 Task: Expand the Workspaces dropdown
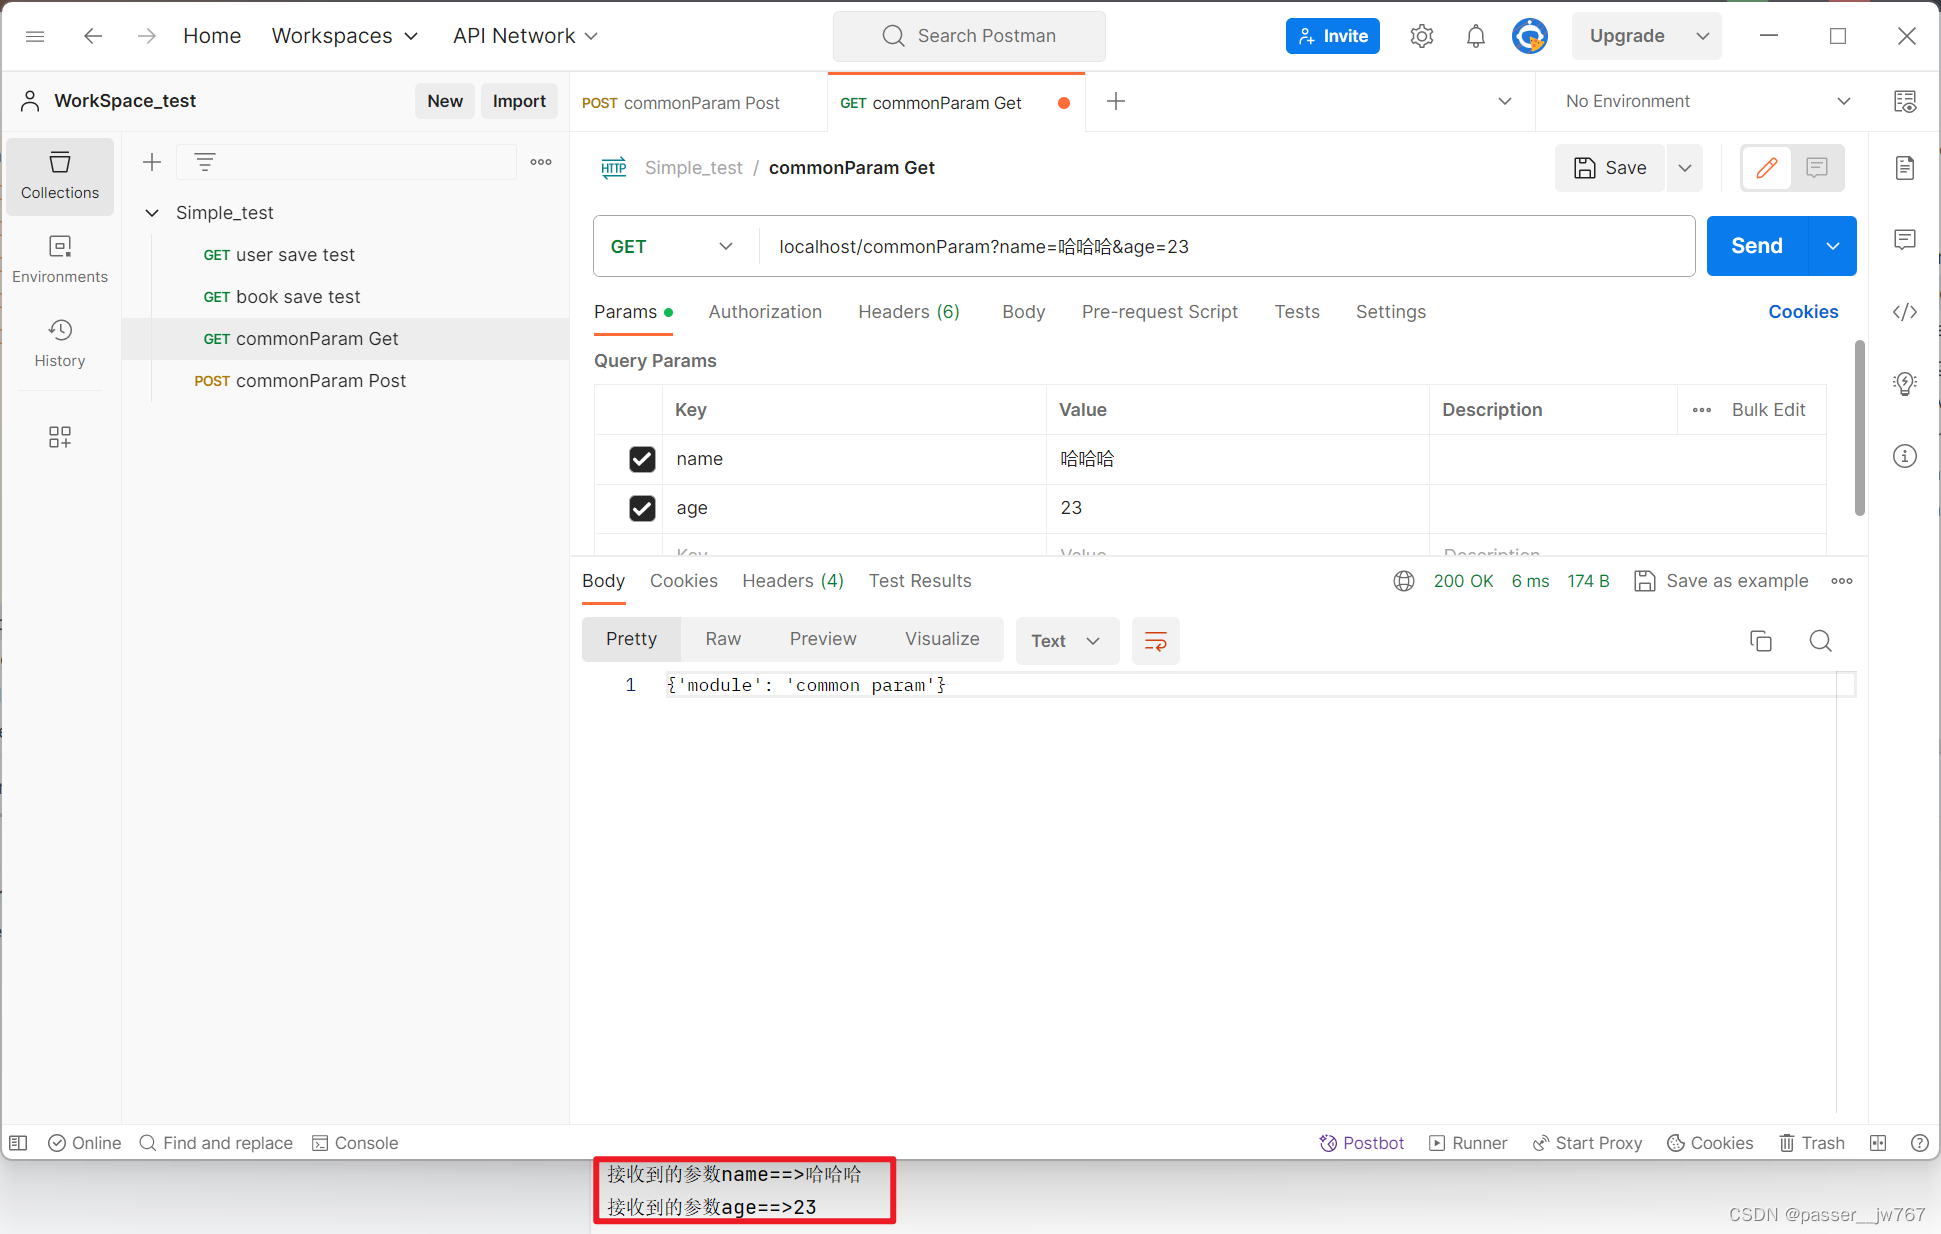(345, 36)
